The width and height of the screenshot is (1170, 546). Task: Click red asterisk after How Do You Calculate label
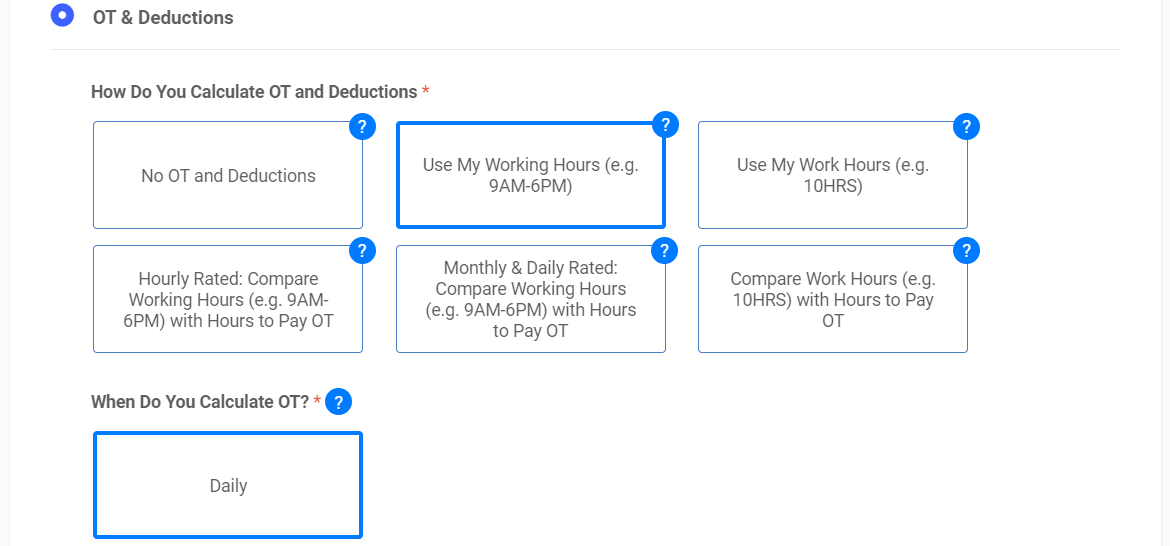426,91
